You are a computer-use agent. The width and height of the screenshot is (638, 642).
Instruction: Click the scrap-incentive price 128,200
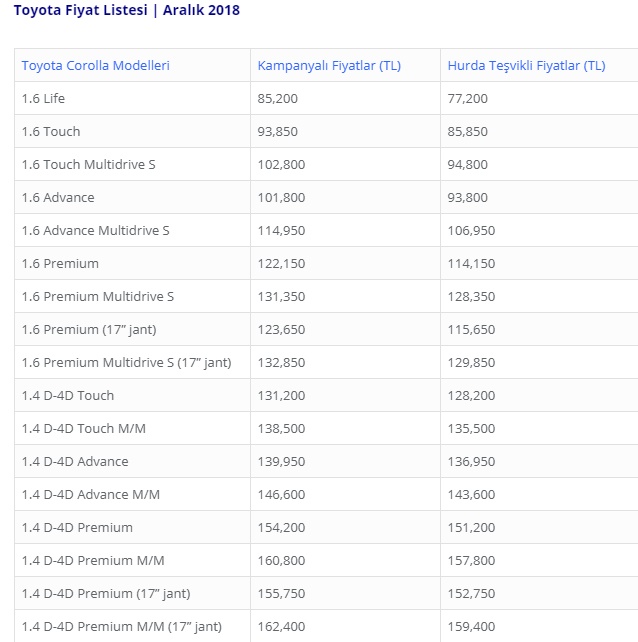[471, 396]
